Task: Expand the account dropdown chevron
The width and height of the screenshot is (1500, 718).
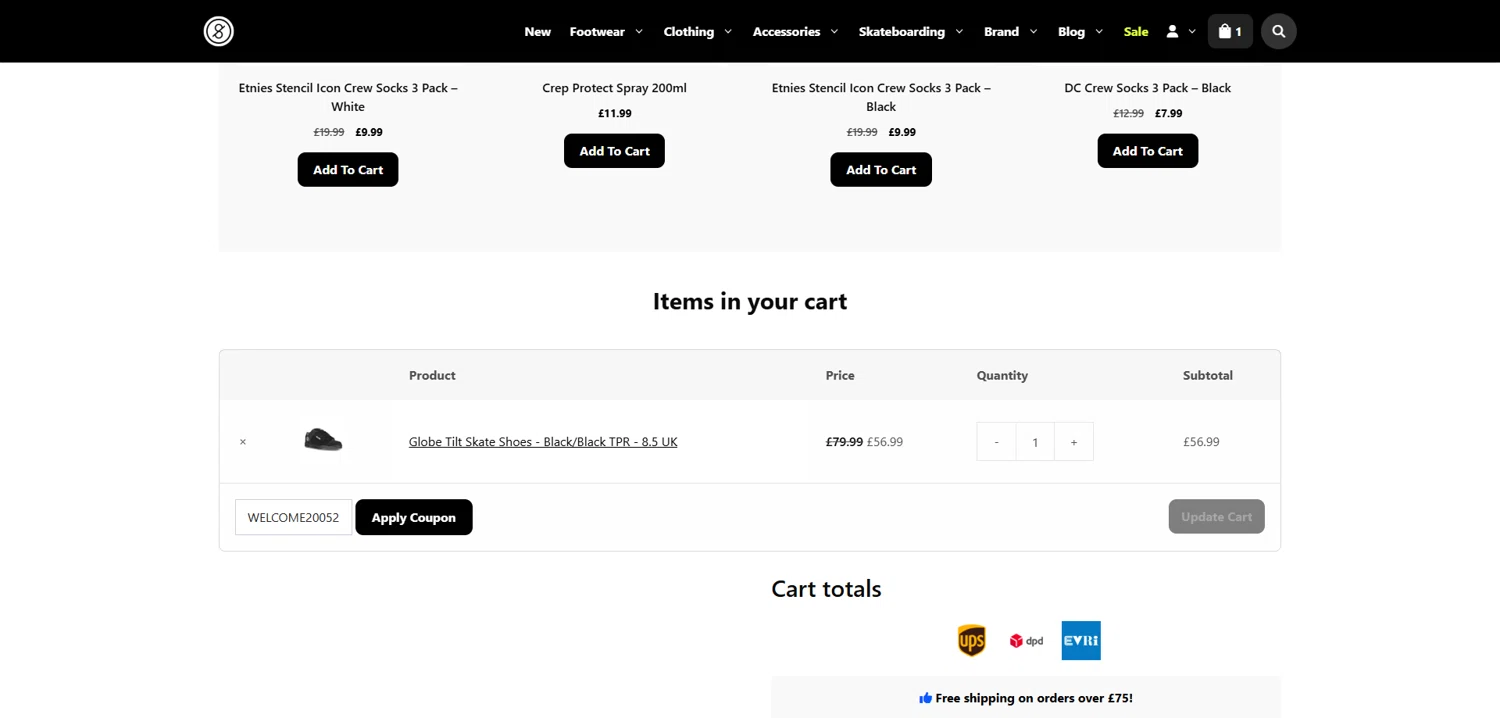Action: tap(1192, 32)
